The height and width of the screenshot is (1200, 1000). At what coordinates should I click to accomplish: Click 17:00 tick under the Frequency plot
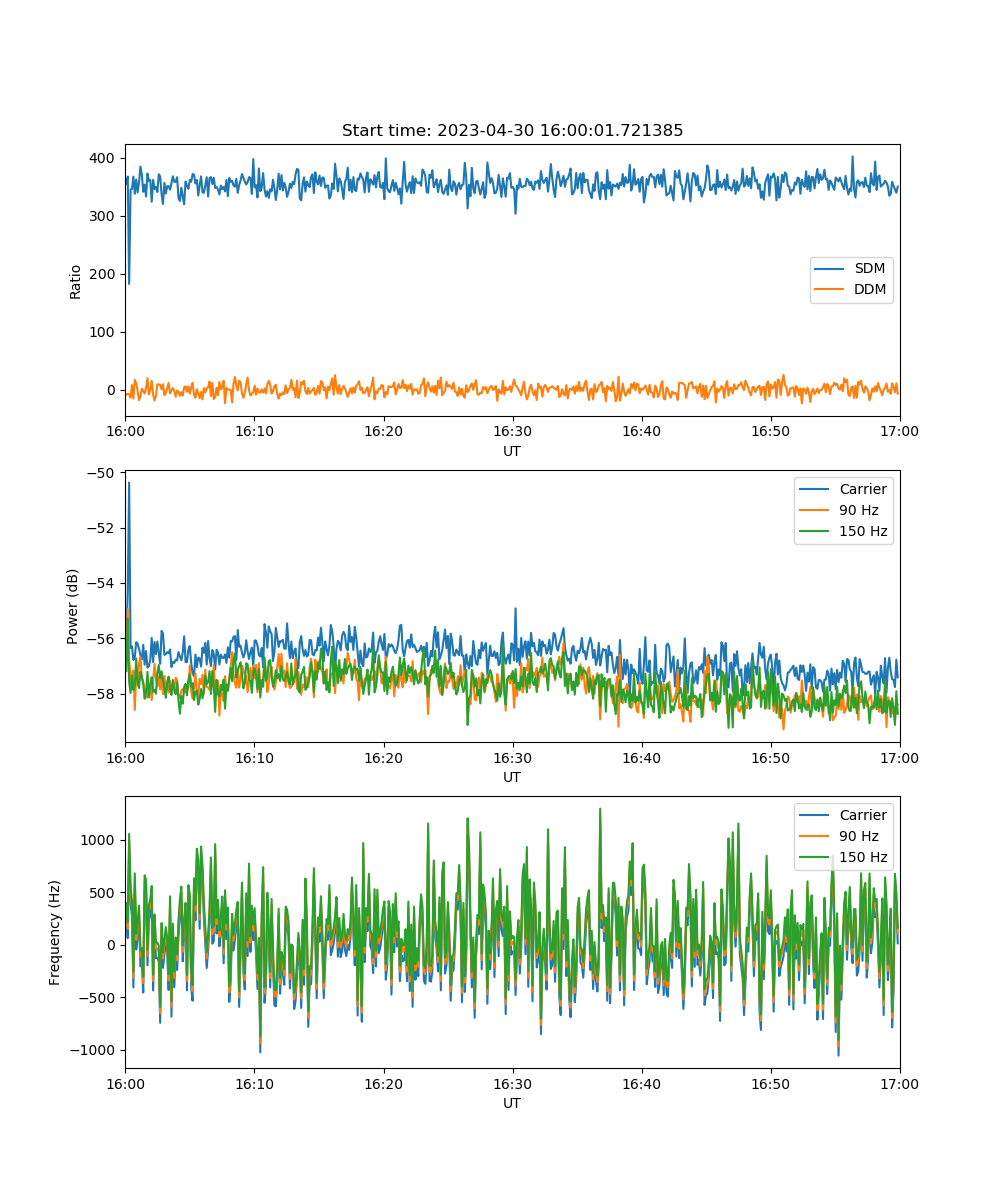click(x=900, y=1083)
